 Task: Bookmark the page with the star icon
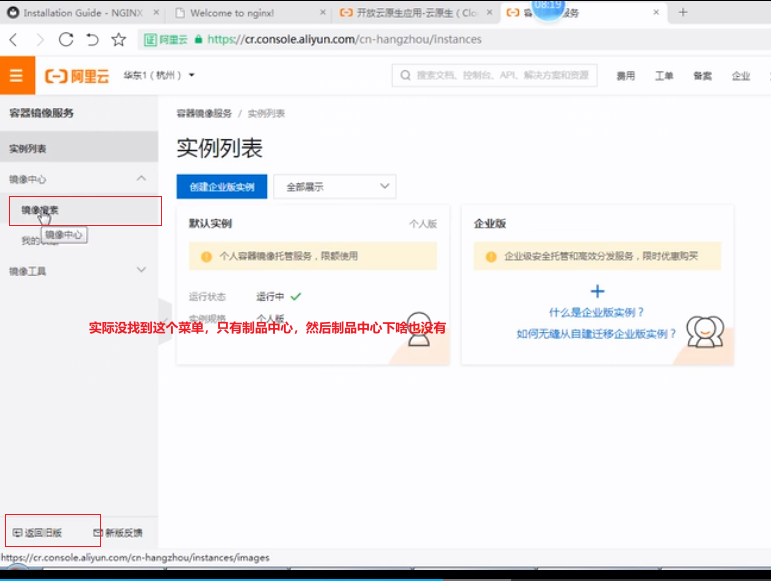[119, 39]
